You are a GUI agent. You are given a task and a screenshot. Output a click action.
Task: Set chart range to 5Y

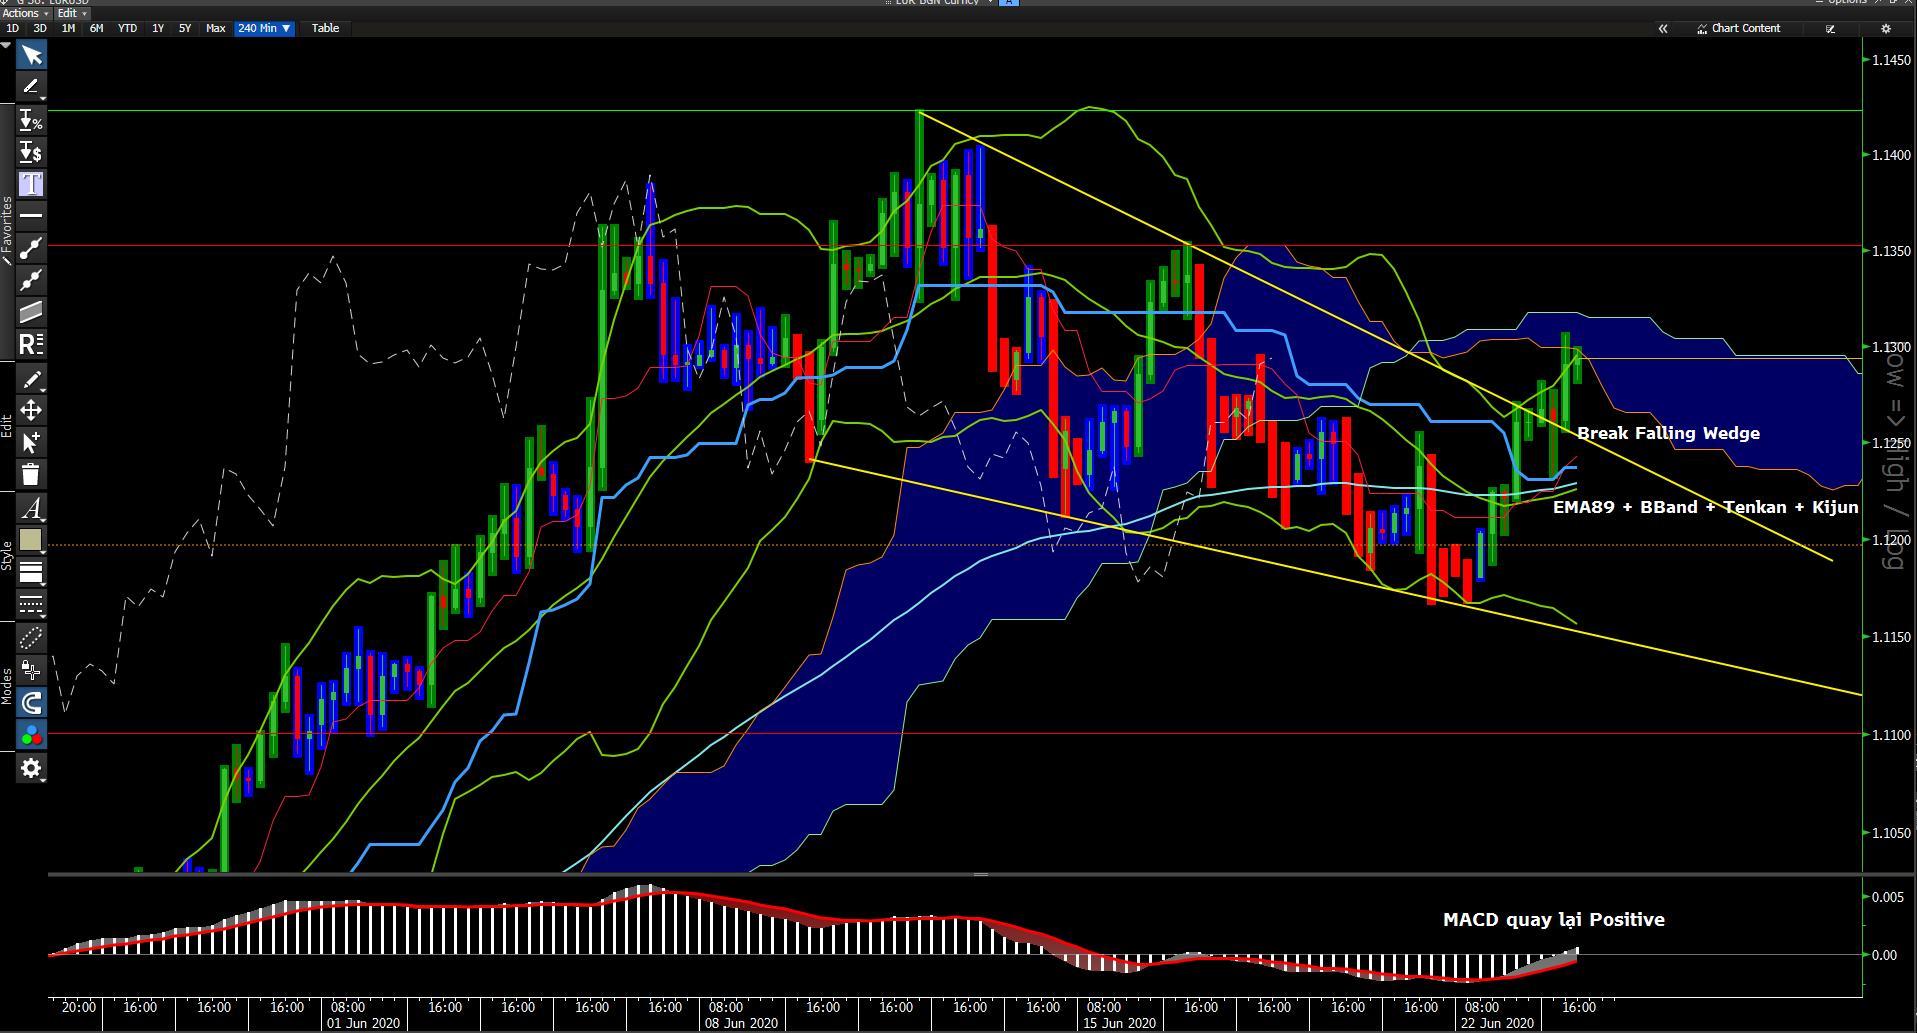coord(185,28)
